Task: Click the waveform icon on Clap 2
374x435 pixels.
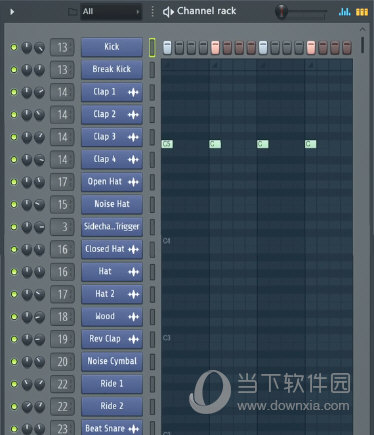Action: click(133, 115)
